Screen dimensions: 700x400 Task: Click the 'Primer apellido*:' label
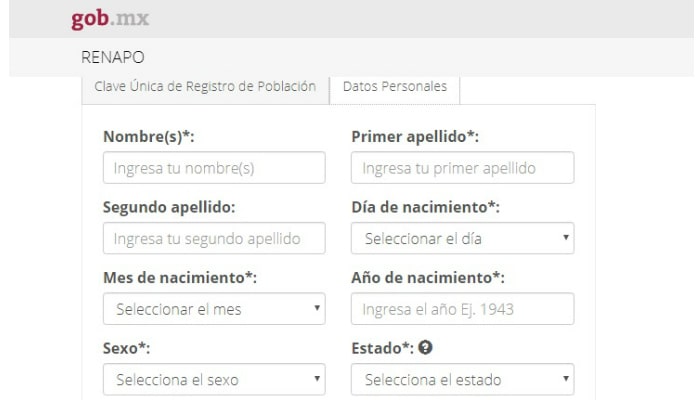[415, 137]
